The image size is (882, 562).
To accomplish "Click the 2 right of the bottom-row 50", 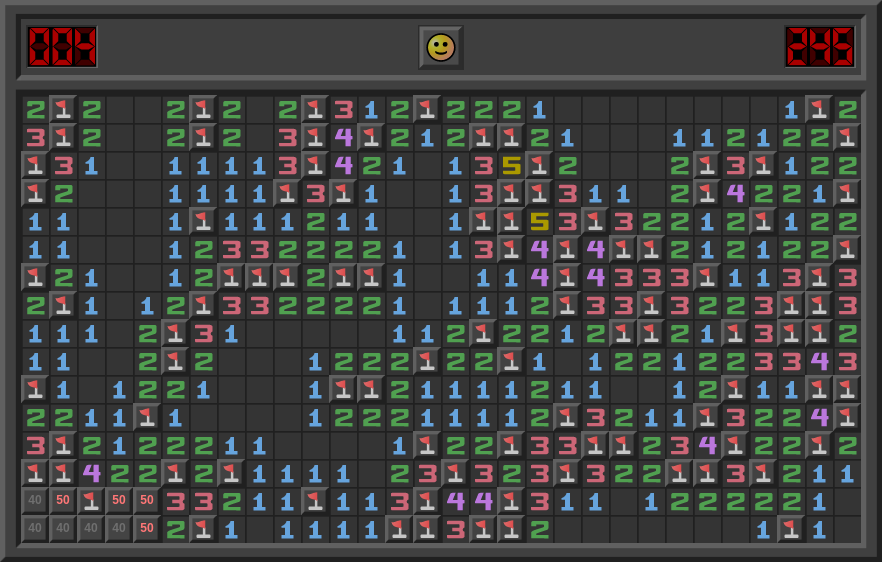I will point(176,529).
